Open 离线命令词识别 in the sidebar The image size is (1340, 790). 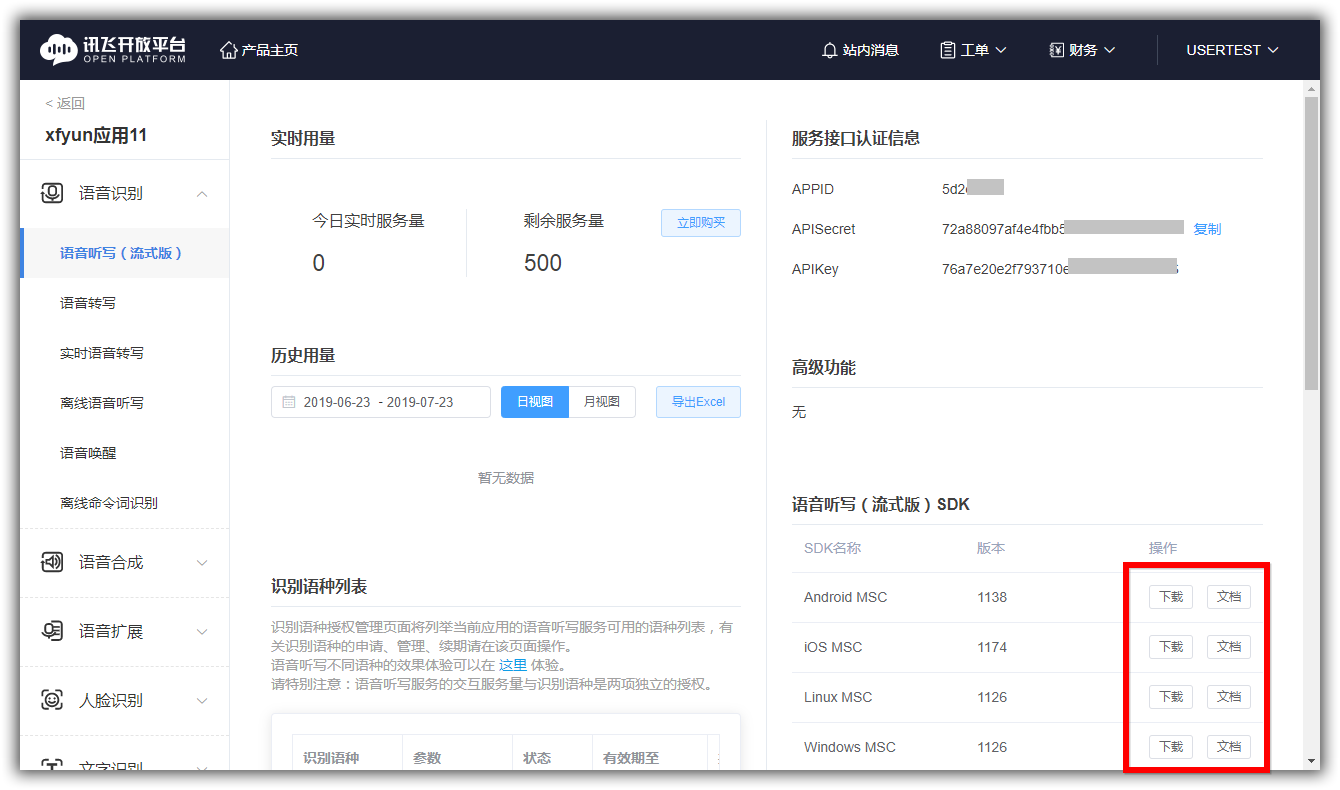(x=109, y=503)
